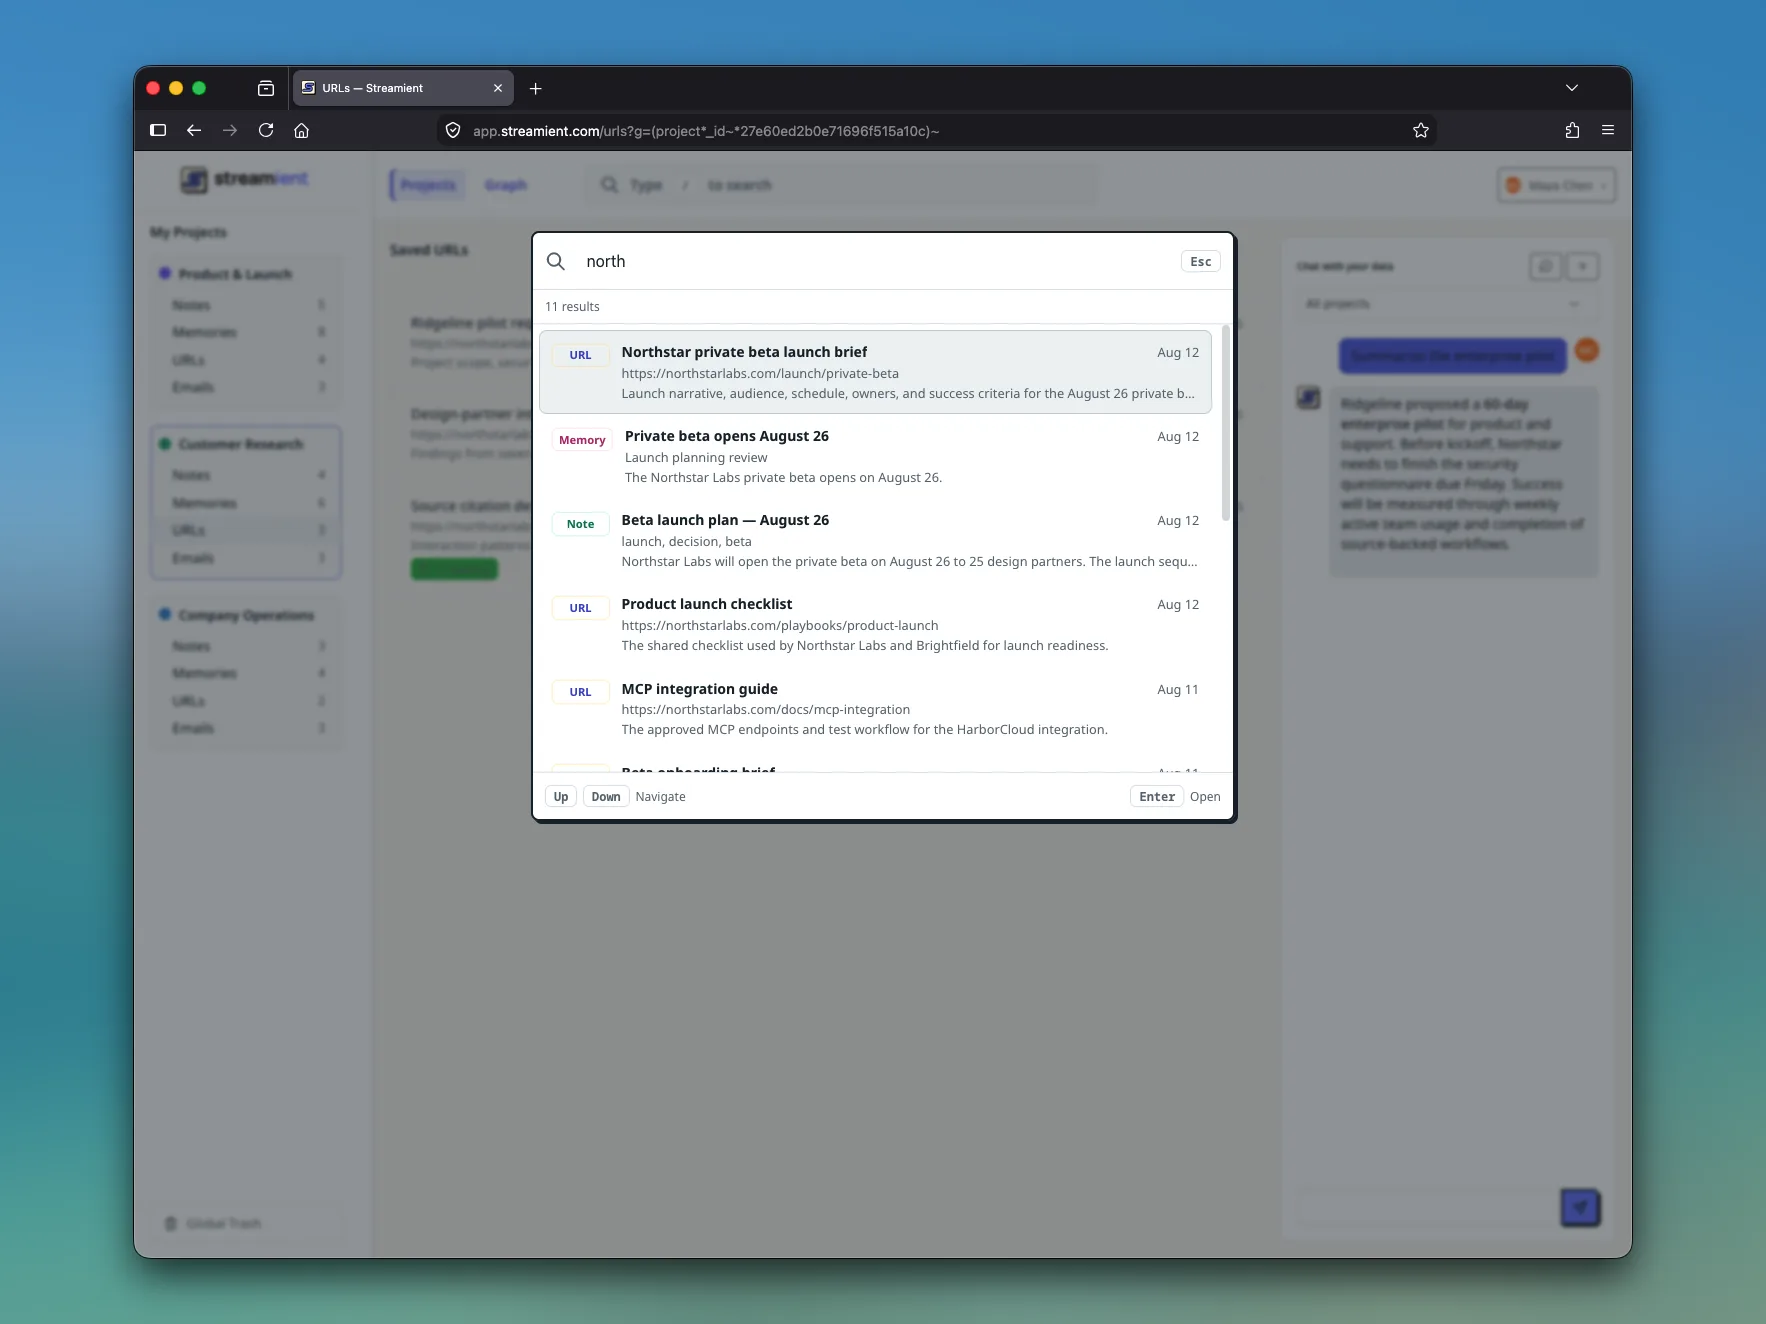Click the search magnifier icon in the modal
Image resolution: width=1766 pixels, height=1324 pixels.
tap(556, 261)
